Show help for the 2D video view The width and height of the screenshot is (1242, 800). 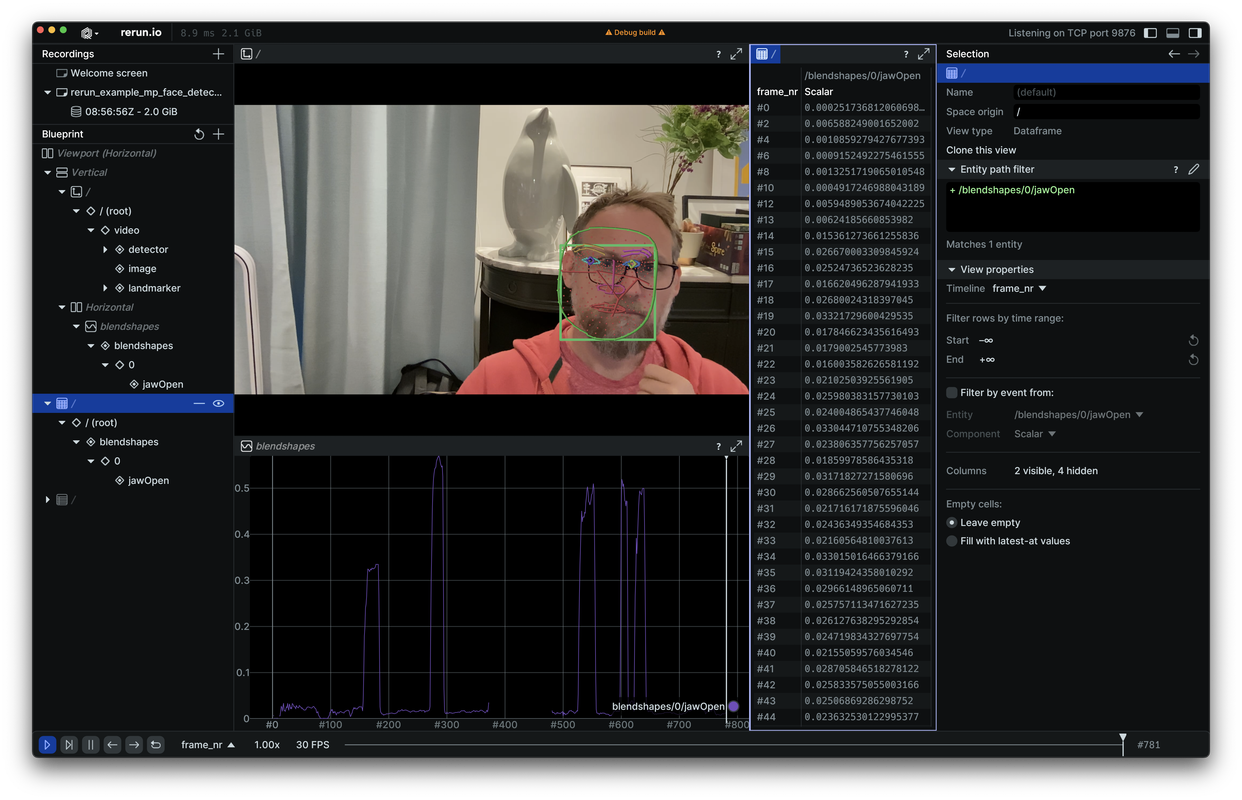718,54
